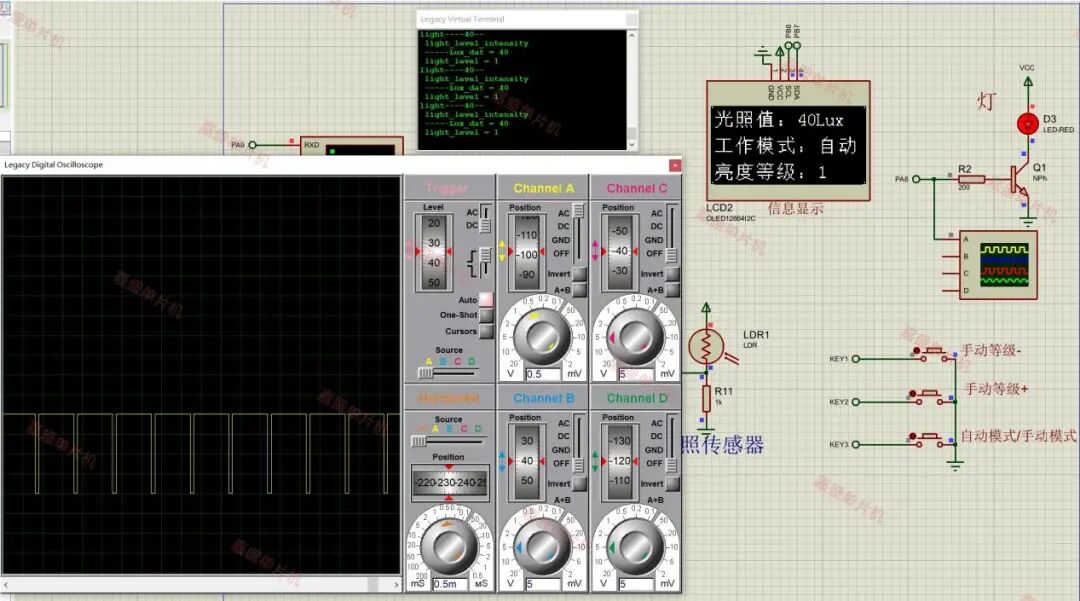This screenshot has width=1080, height=601.
Task: Toggle the One-Shot trigger button
Action: pyautogui.click(x=486, y=315)
